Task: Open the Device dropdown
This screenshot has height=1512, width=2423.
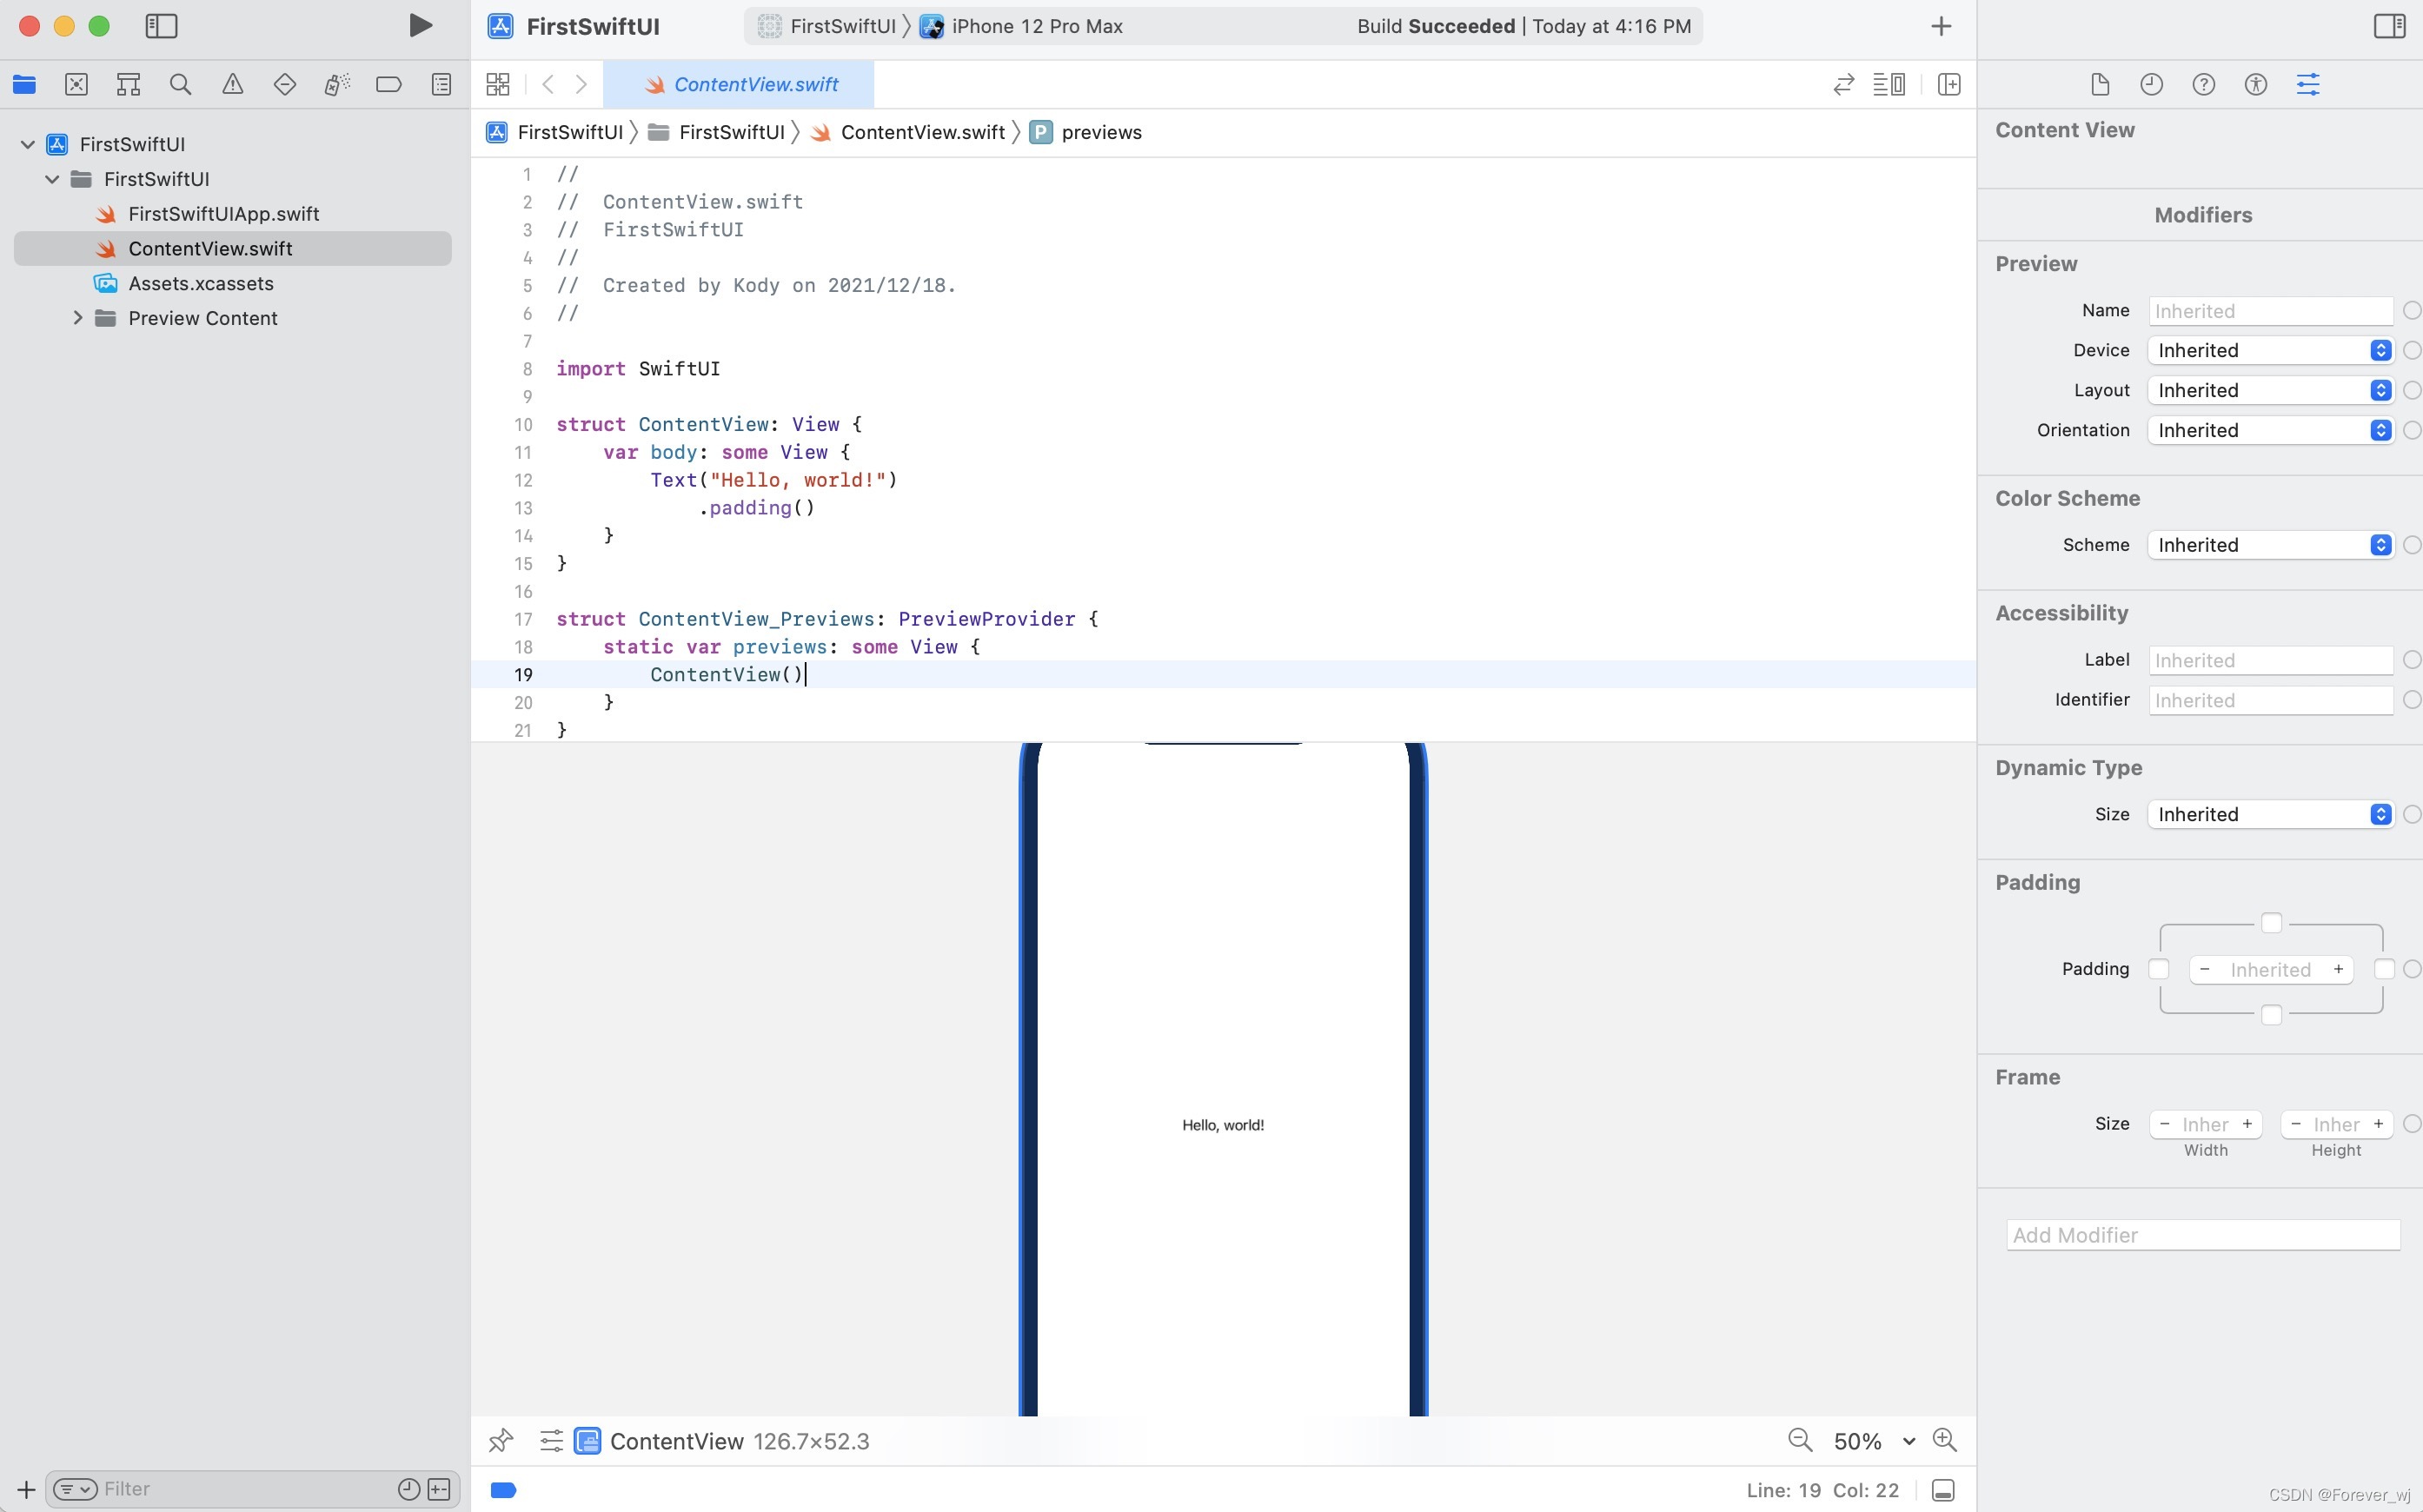Action: [x=2270, y=350]
